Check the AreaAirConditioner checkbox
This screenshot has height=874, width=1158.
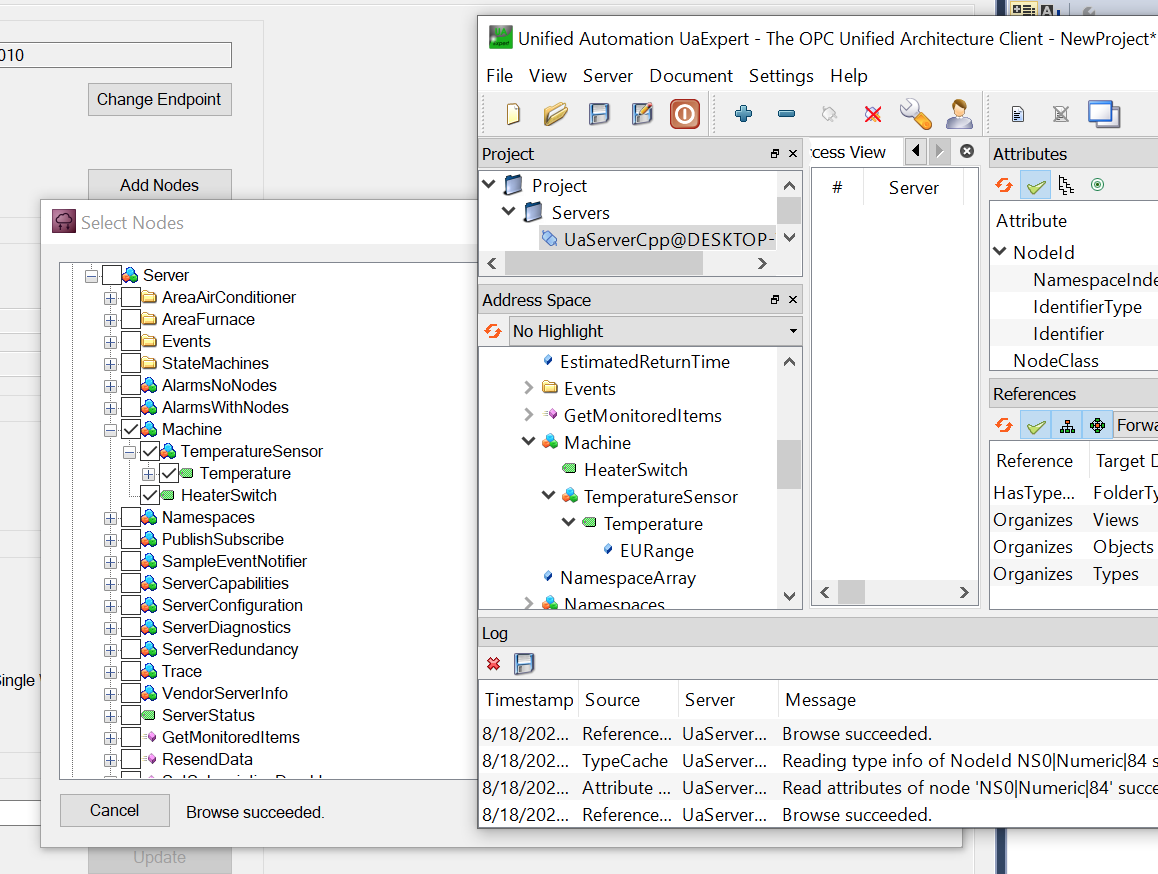tap(131, 297)
